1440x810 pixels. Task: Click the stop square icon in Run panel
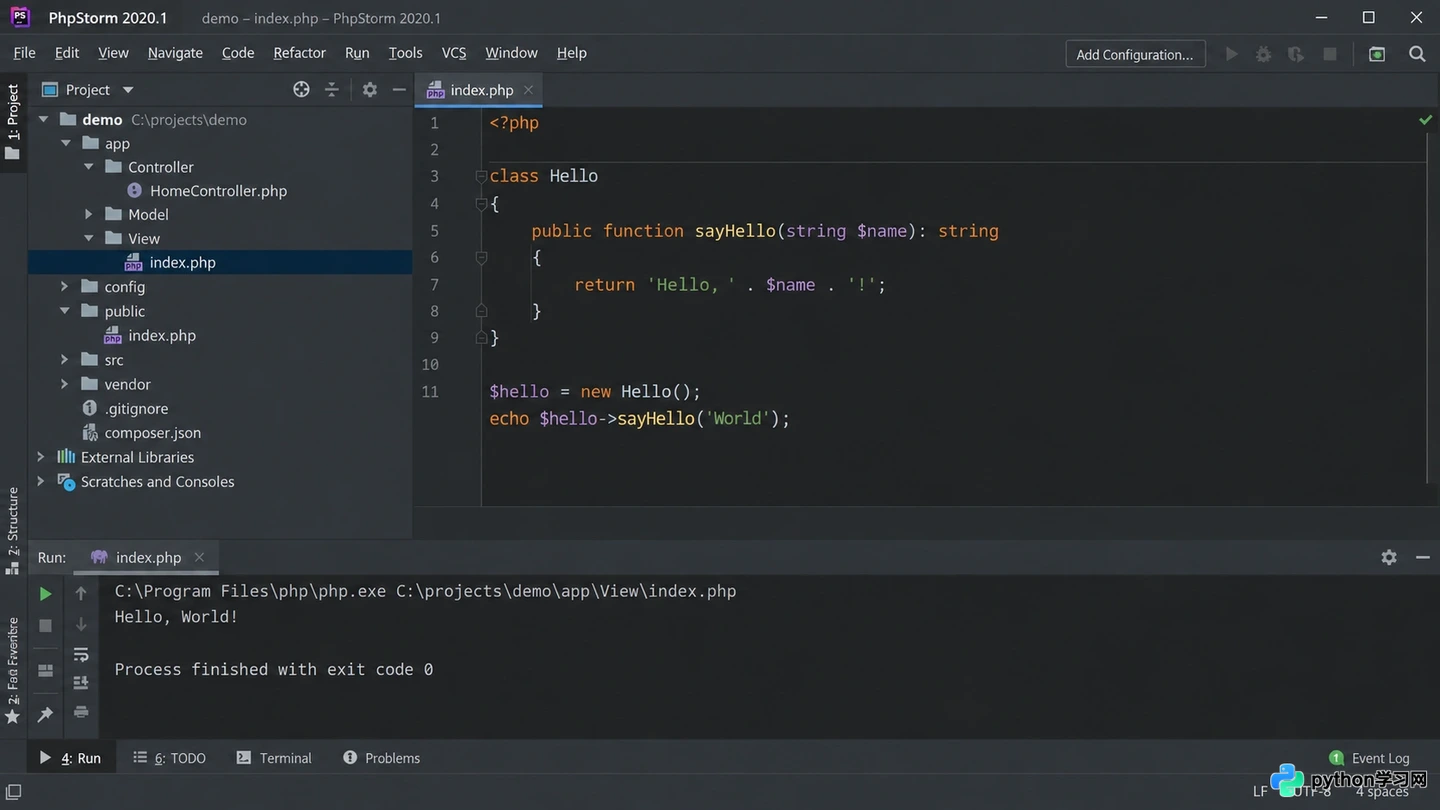click(45, 625)
